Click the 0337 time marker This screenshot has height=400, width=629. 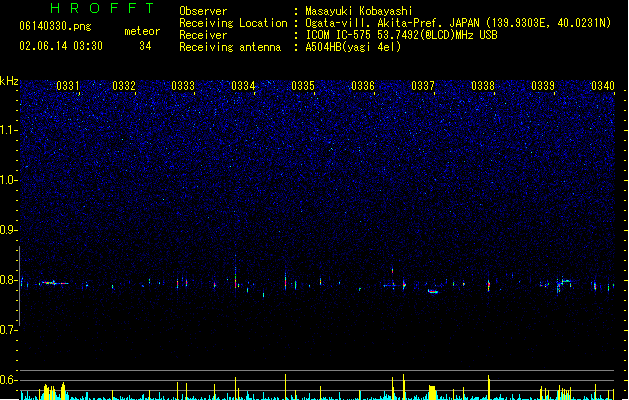pyautogui.click(x=423, y=86)
